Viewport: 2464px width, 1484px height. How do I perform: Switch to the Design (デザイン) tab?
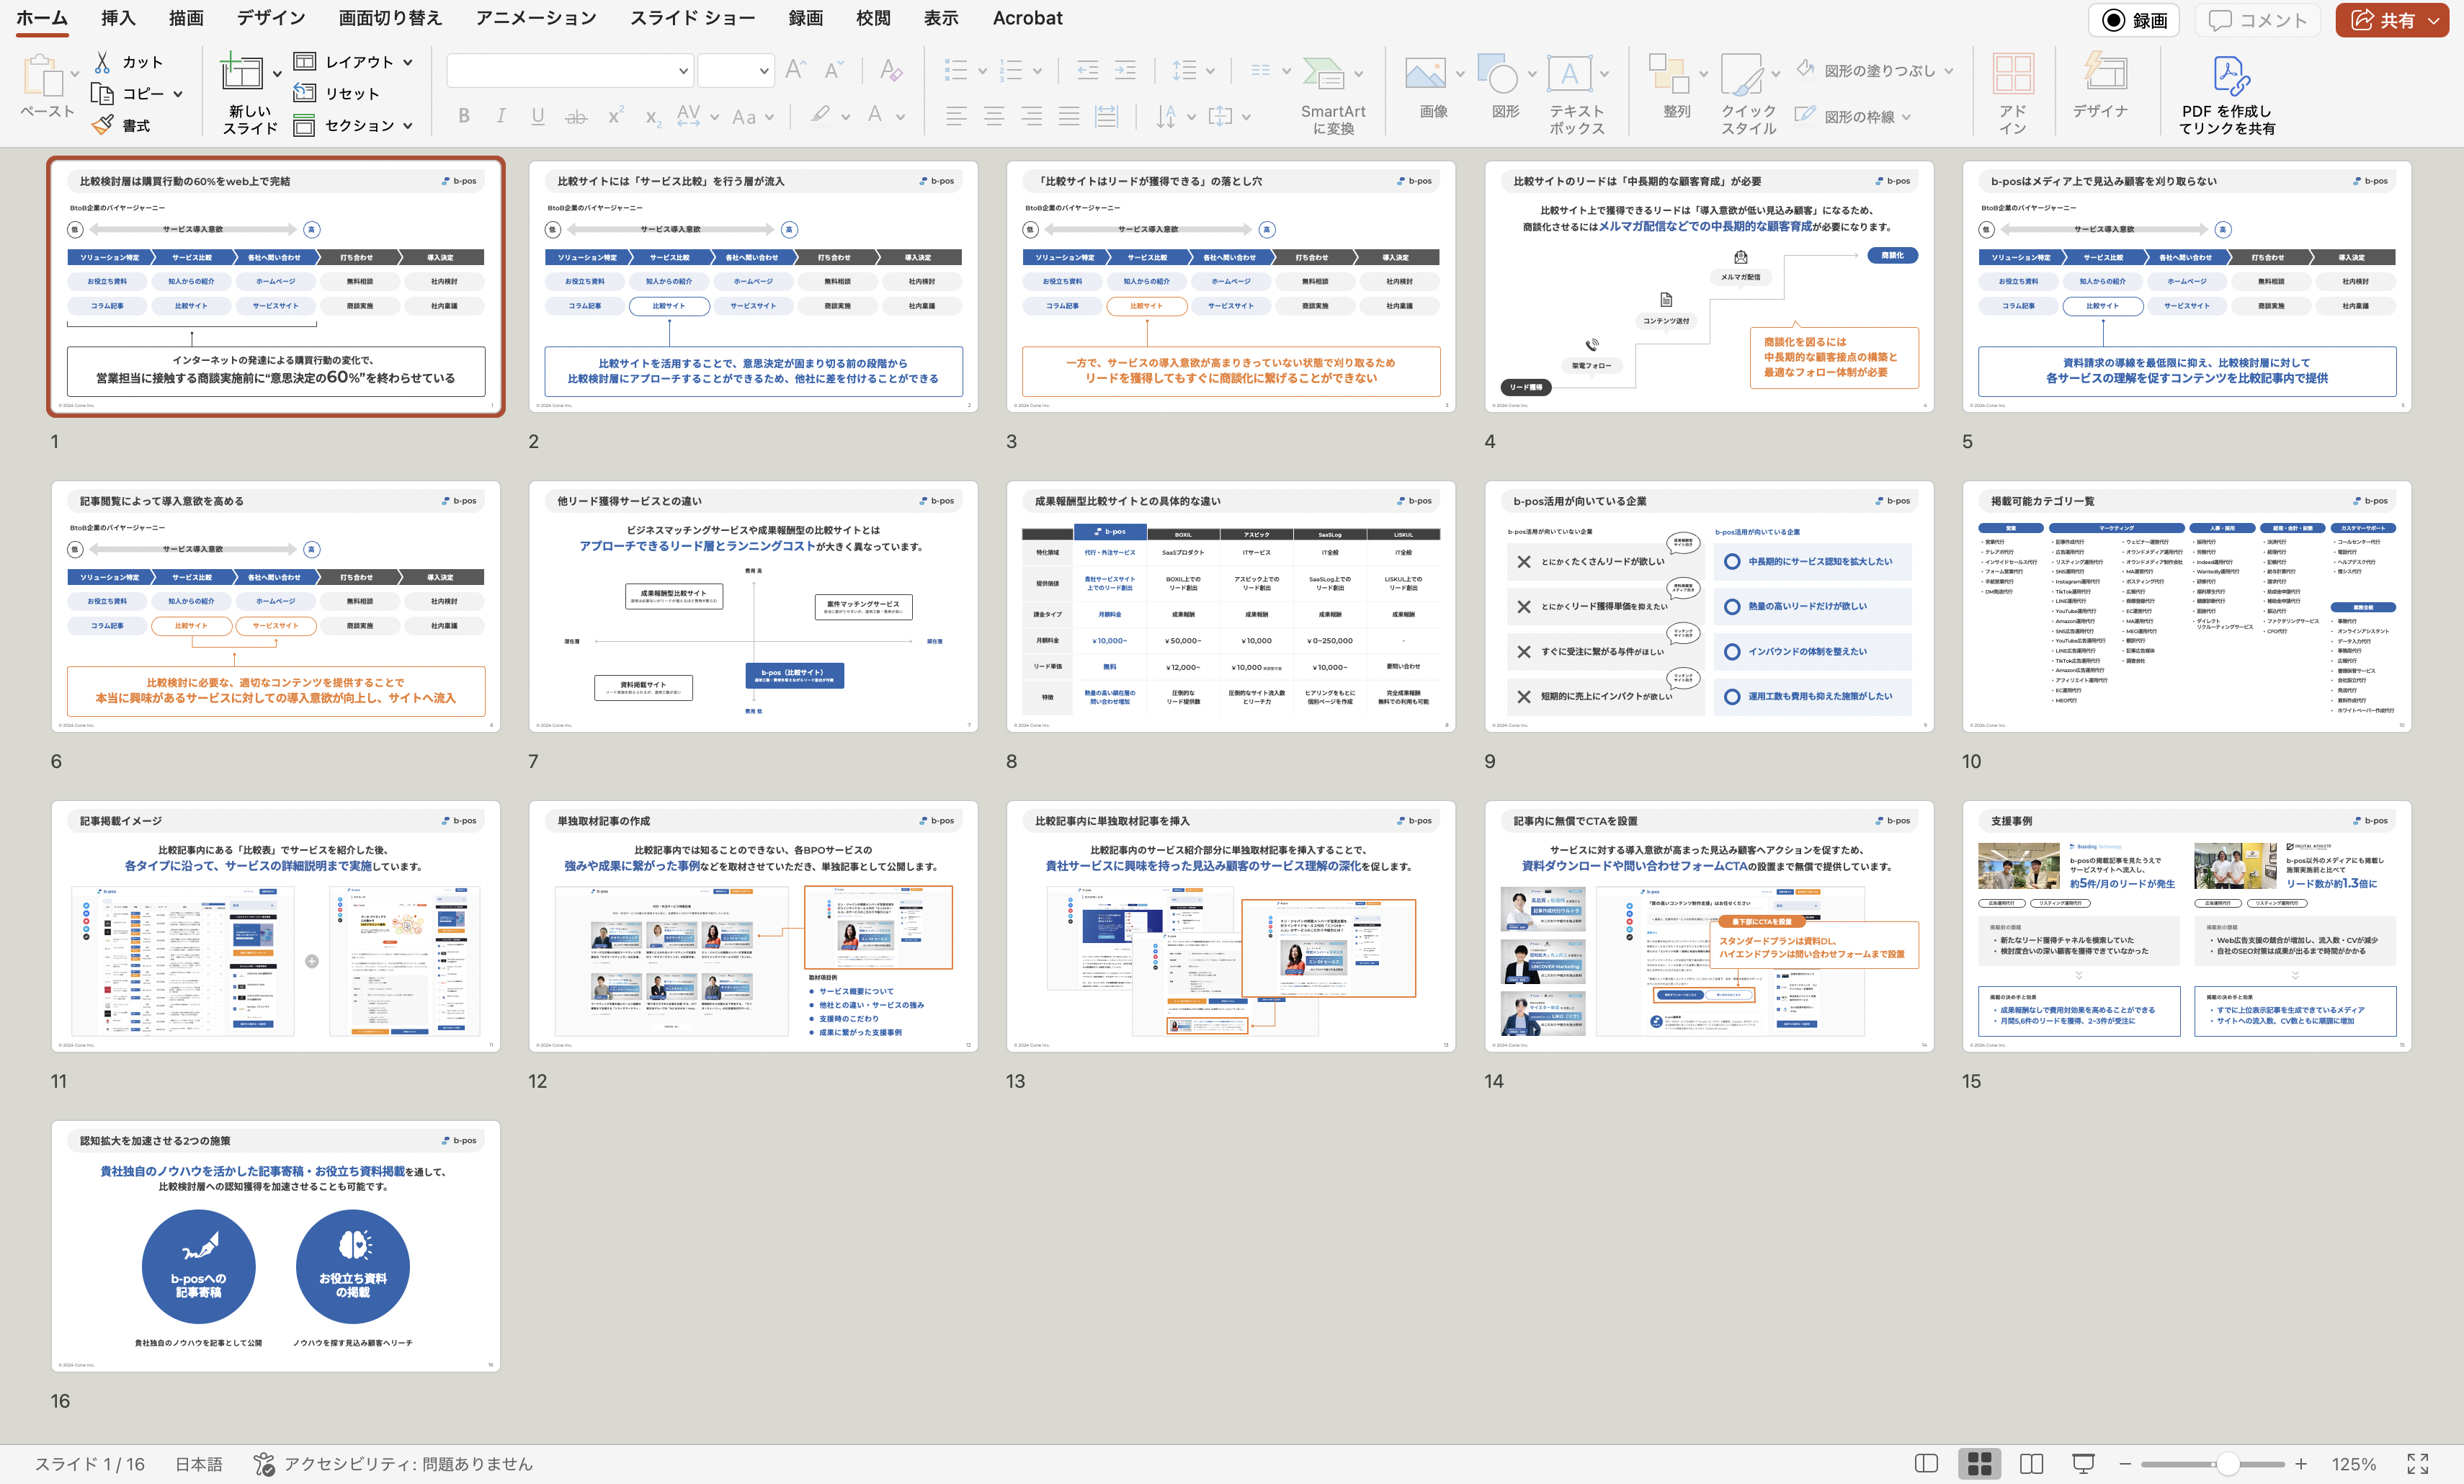[x=271, y=18]
